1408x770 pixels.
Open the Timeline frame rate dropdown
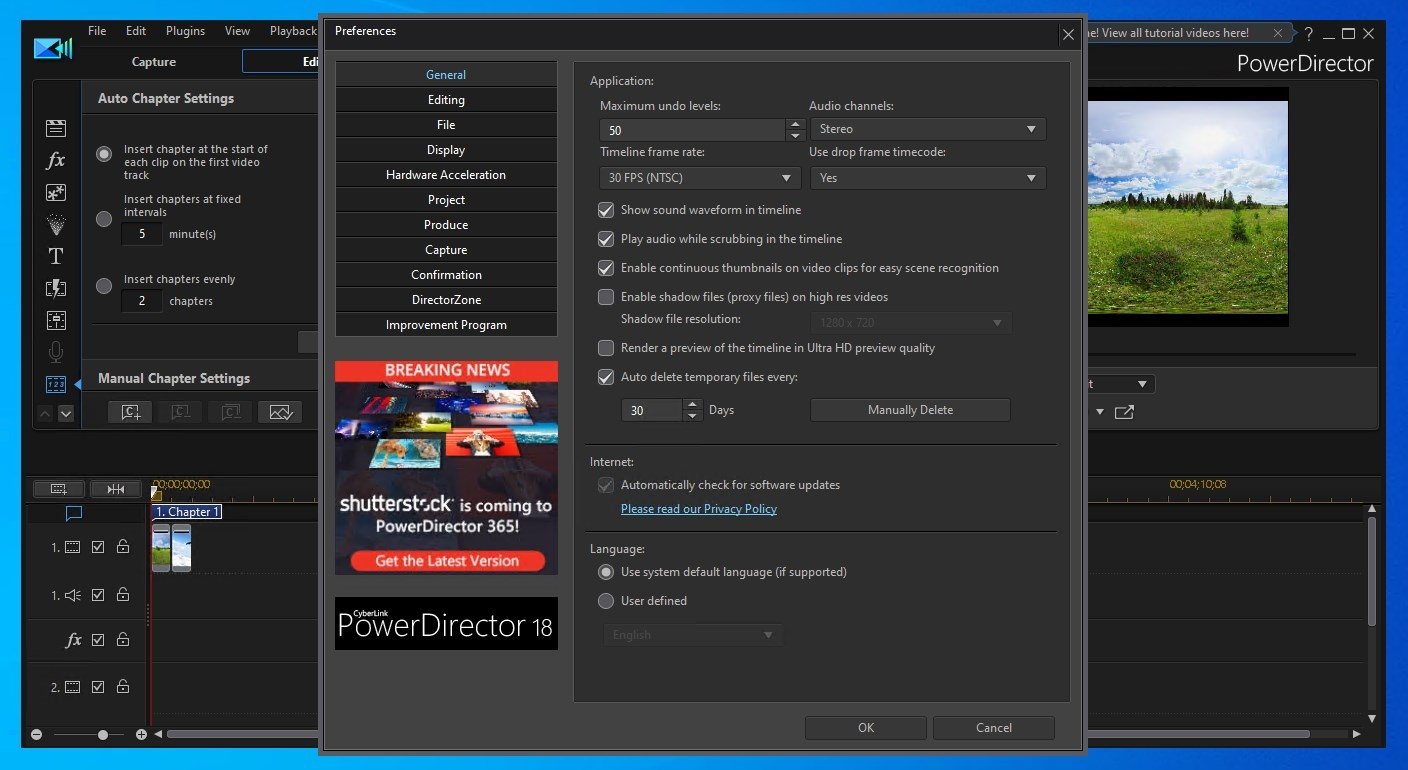pyautogui.click(x=700, y=178)
